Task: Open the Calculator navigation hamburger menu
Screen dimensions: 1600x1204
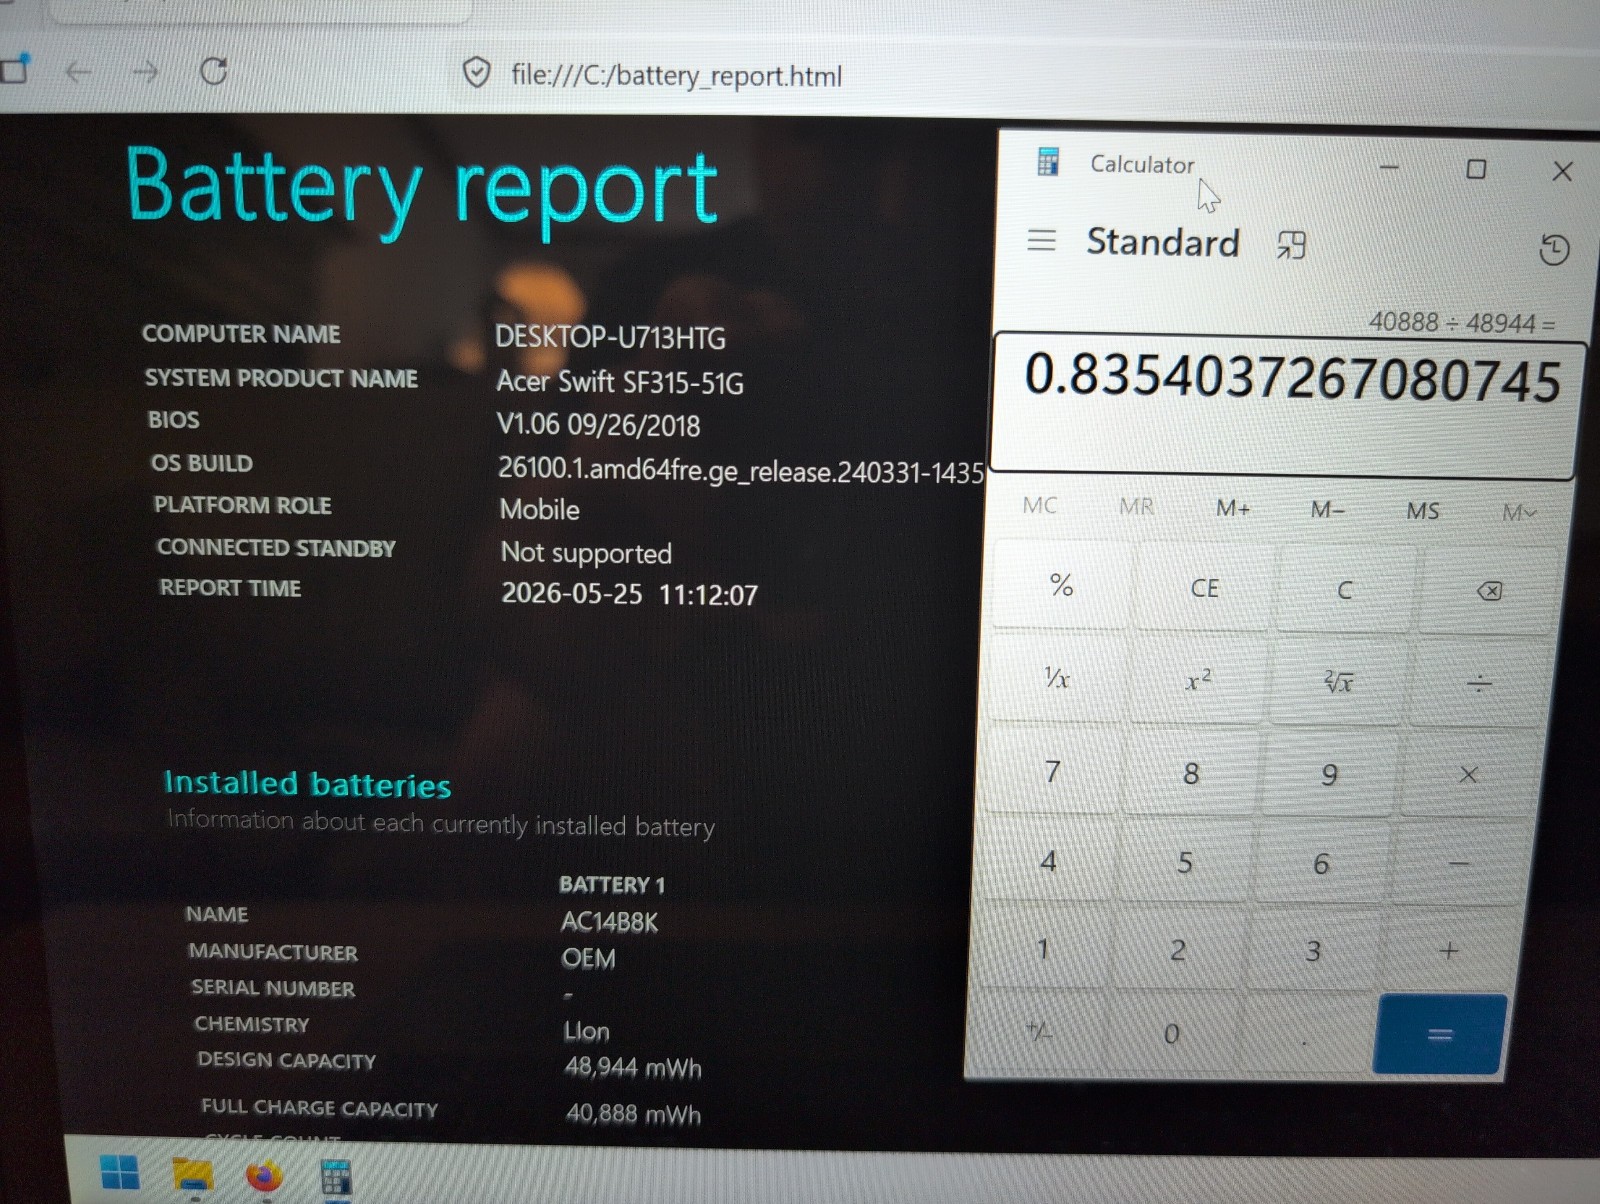Action: [1041, 240]
